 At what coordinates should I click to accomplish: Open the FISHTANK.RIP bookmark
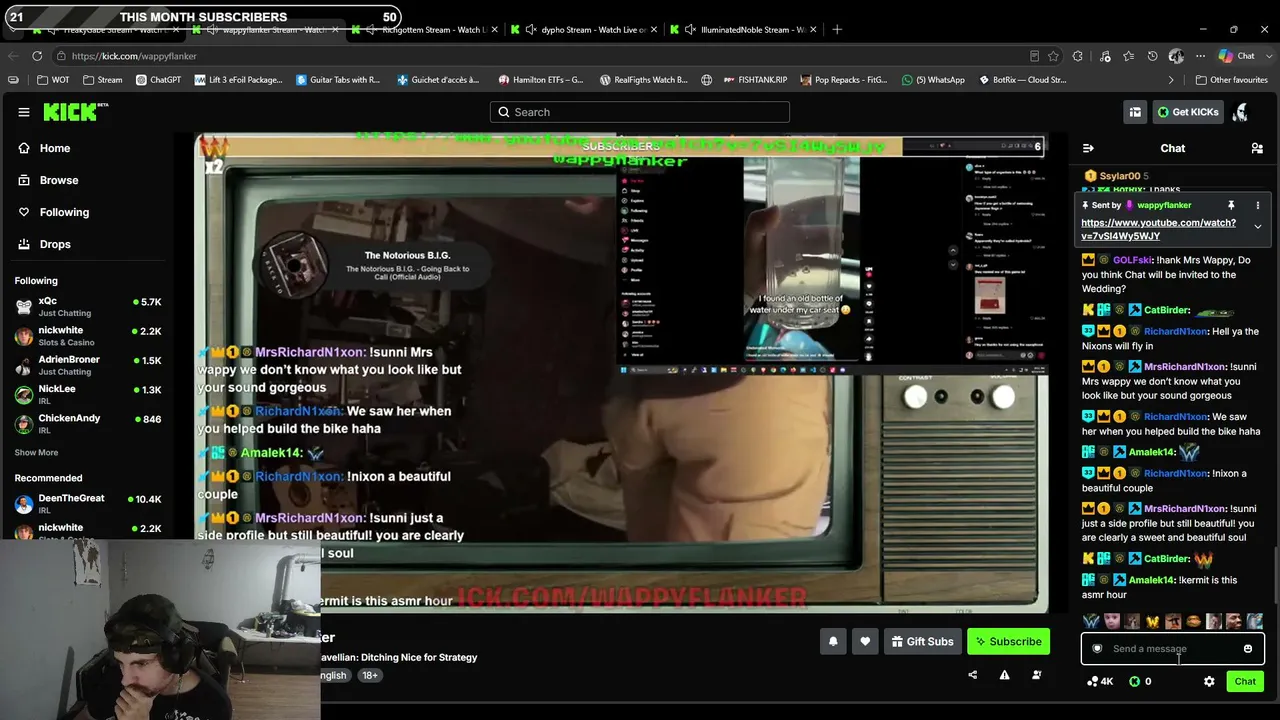click(755, 80)
